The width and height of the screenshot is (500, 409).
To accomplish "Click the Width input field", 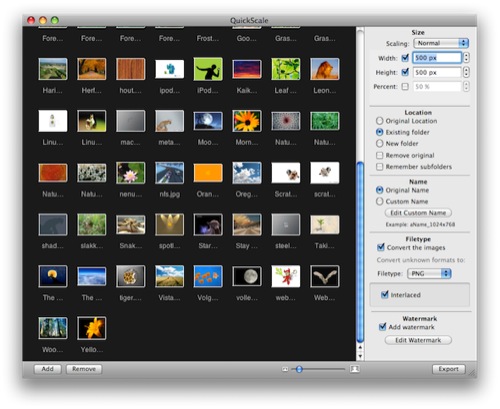I will 437,58.
